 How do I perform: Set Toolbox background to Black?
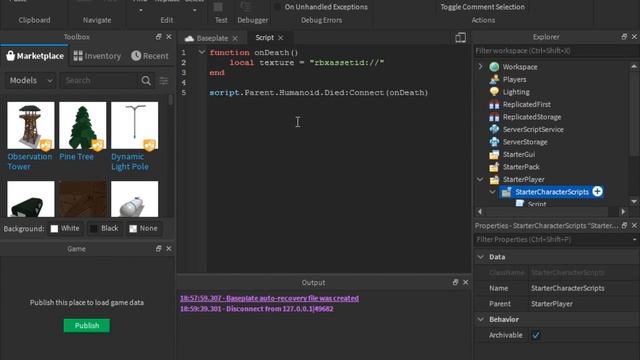tap(104, 229)
